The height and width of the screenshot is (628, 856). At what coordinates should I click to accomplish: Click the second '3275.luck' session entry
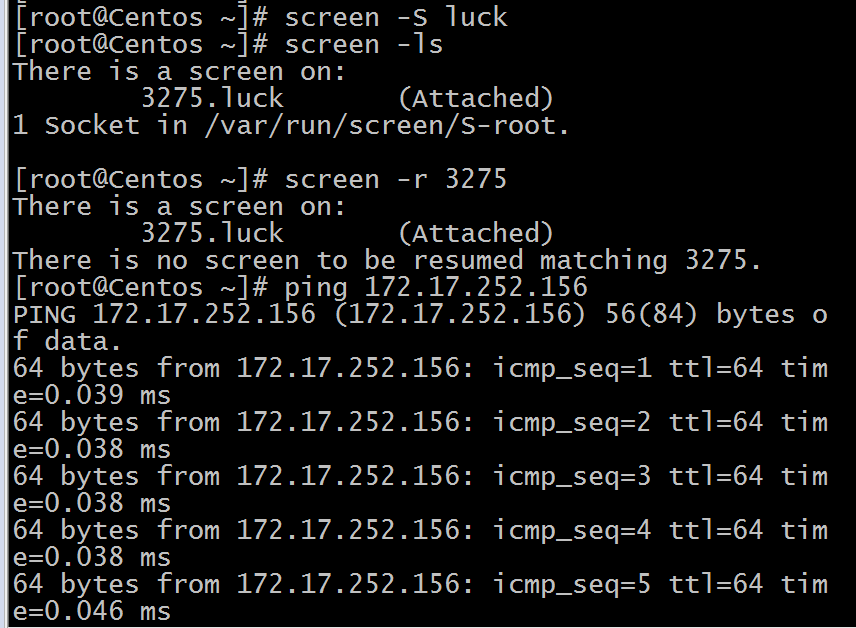click(x=212, y=233)
